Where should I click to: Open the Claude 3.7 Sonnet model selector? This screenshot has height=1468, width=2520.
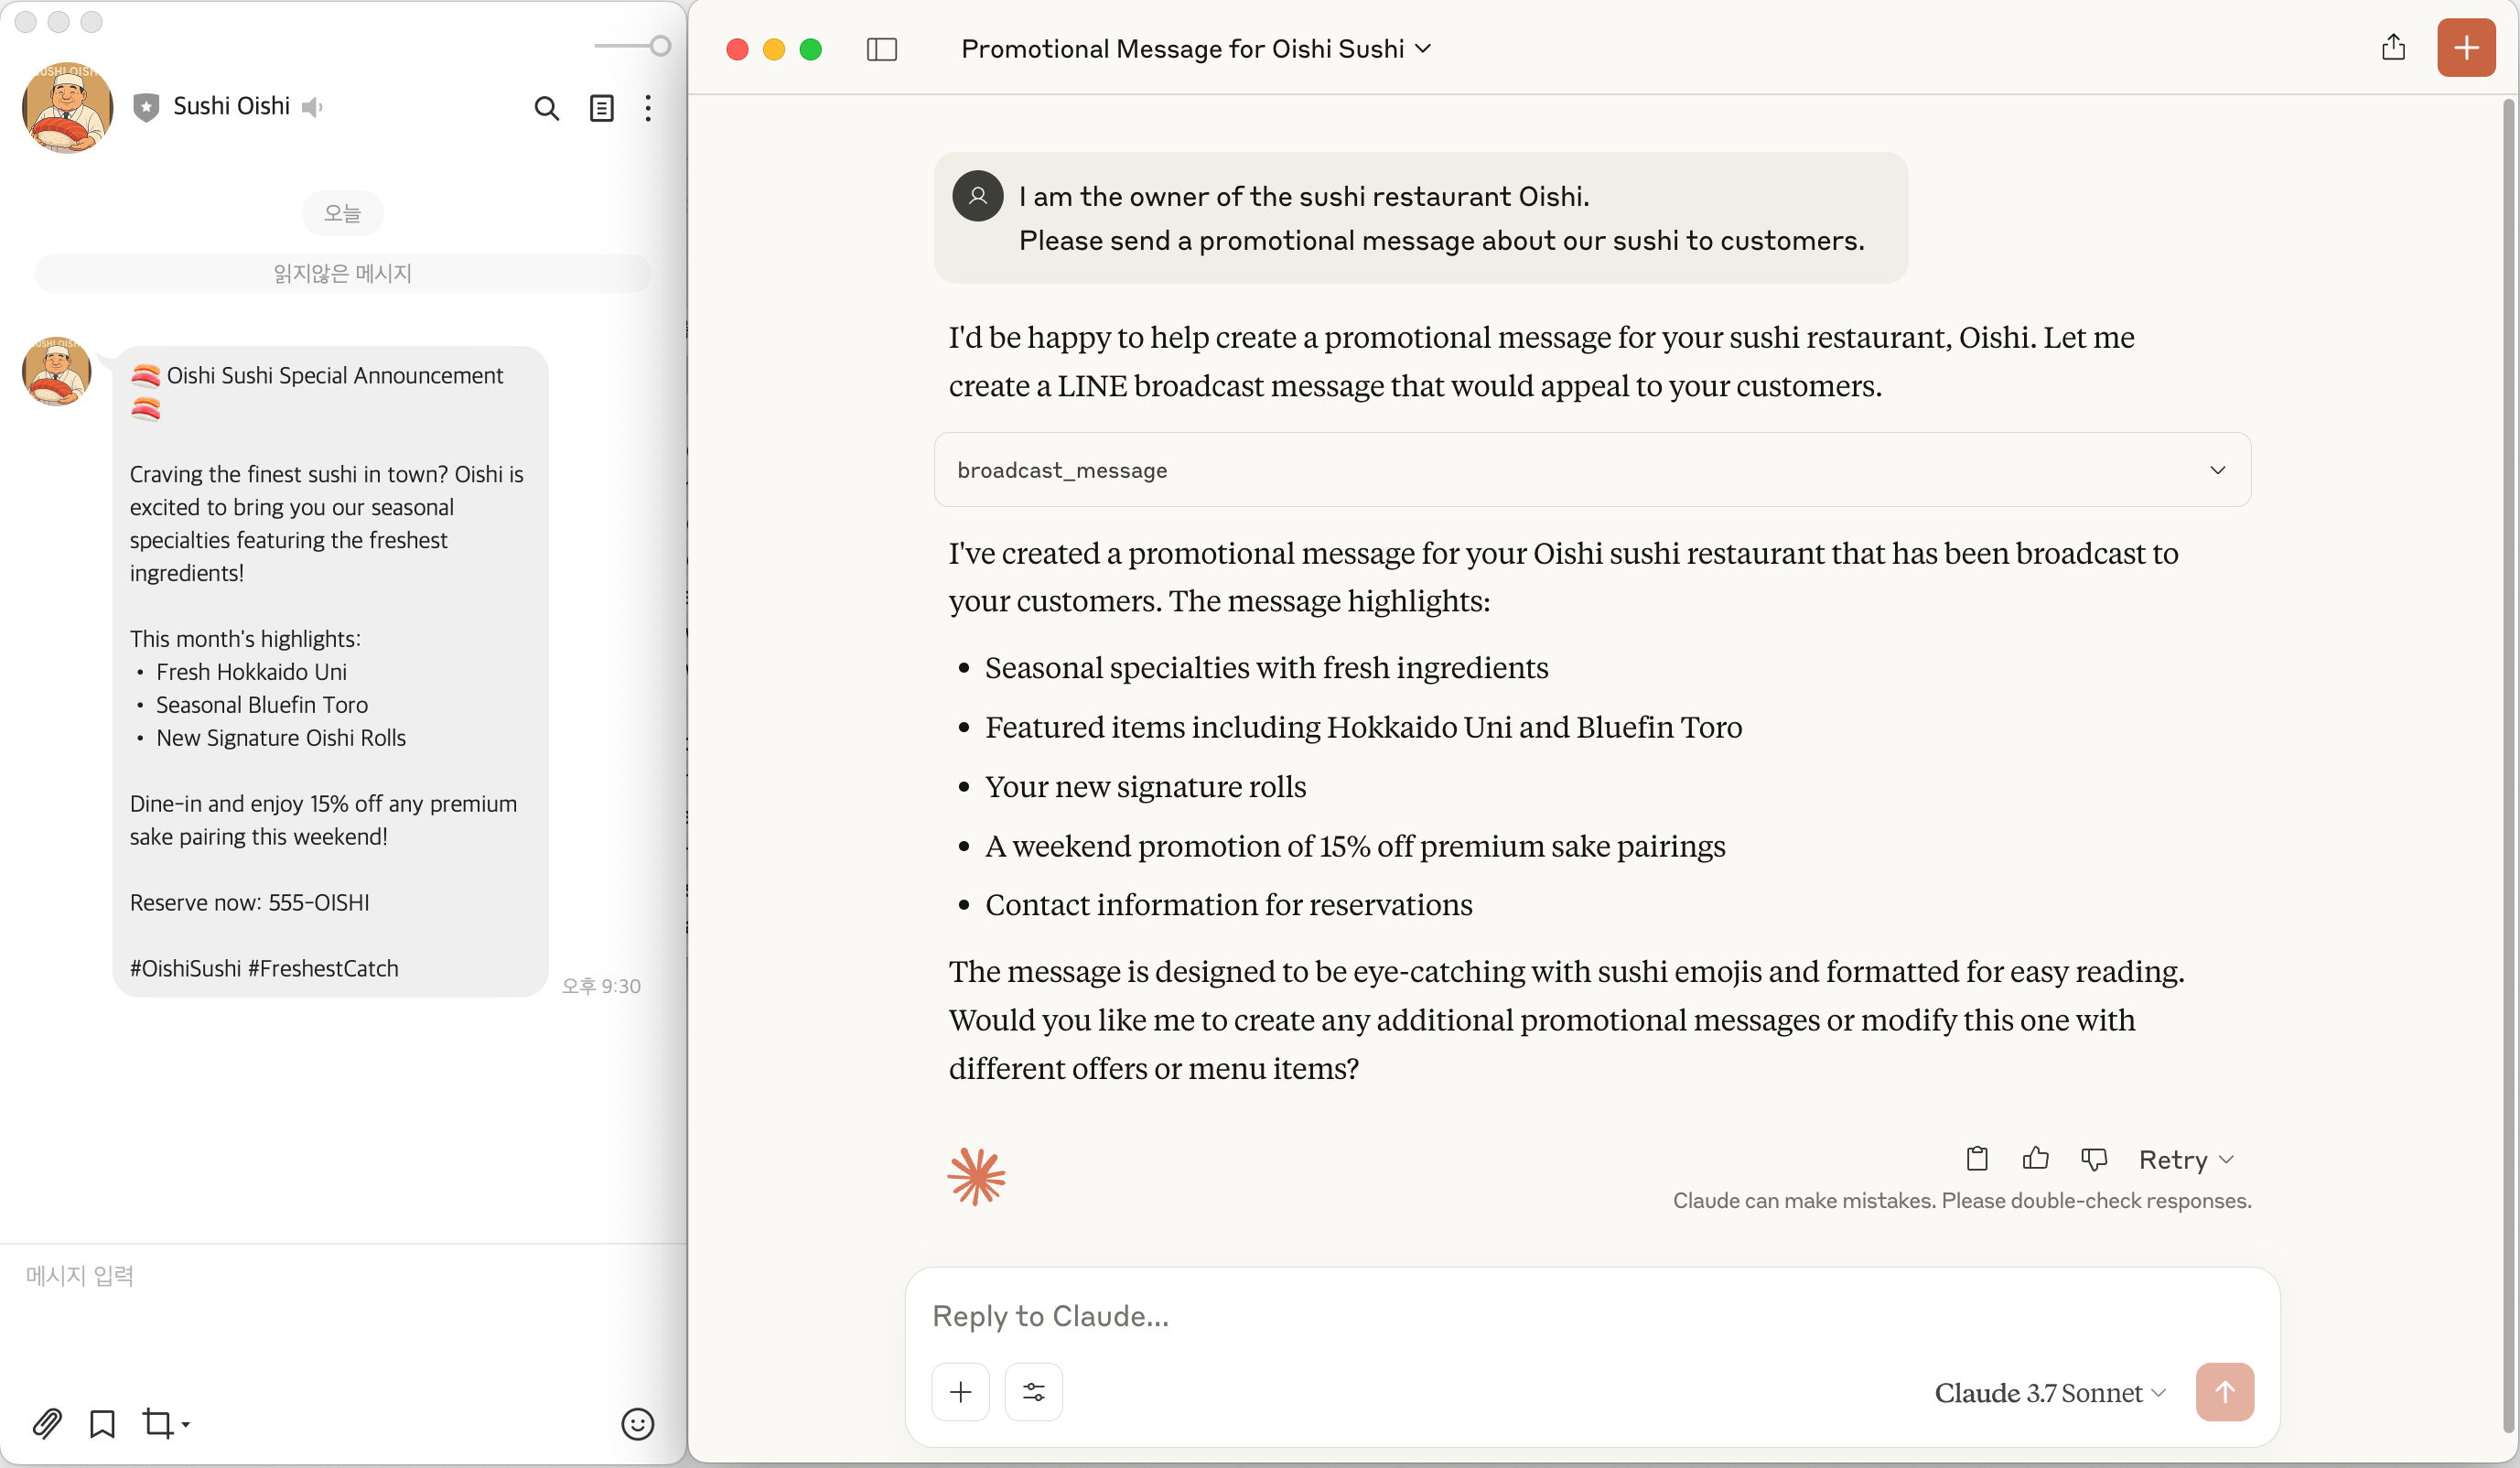(x=2049, y=1392)
